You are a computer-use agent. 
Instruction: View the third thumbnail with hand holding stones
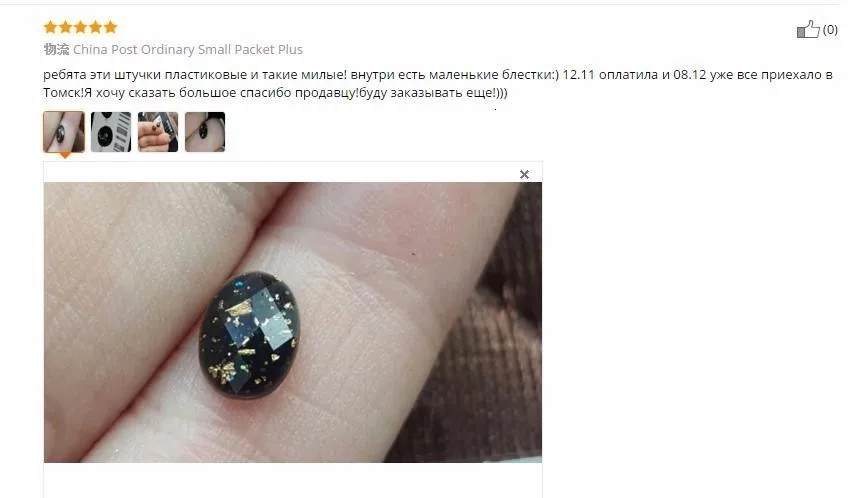[x=158, y=132]
